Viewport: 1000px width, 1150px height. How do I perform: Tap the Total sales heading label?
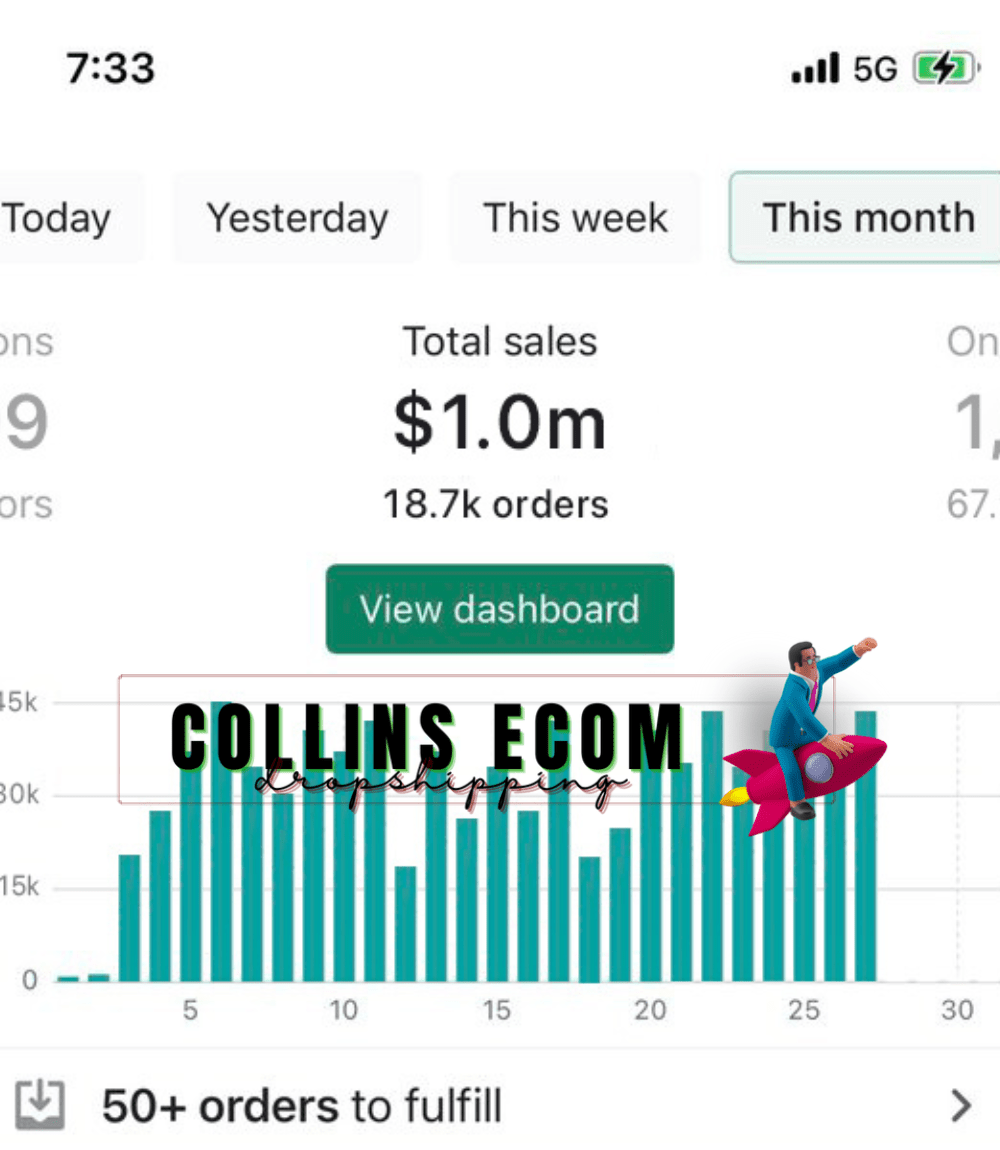click(499, 342)
